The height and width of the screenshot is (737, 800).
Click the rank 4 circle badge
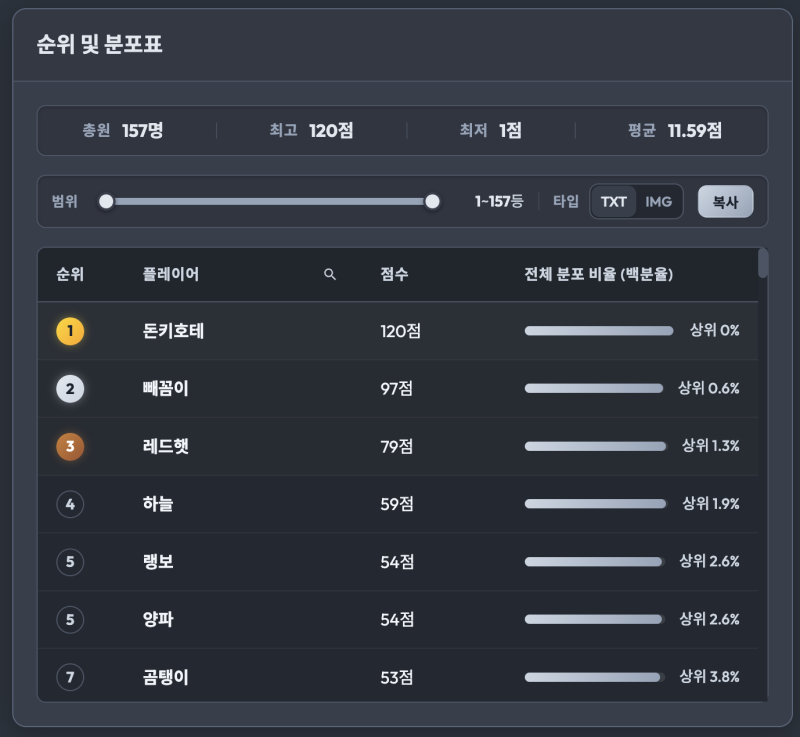(70, 504)
